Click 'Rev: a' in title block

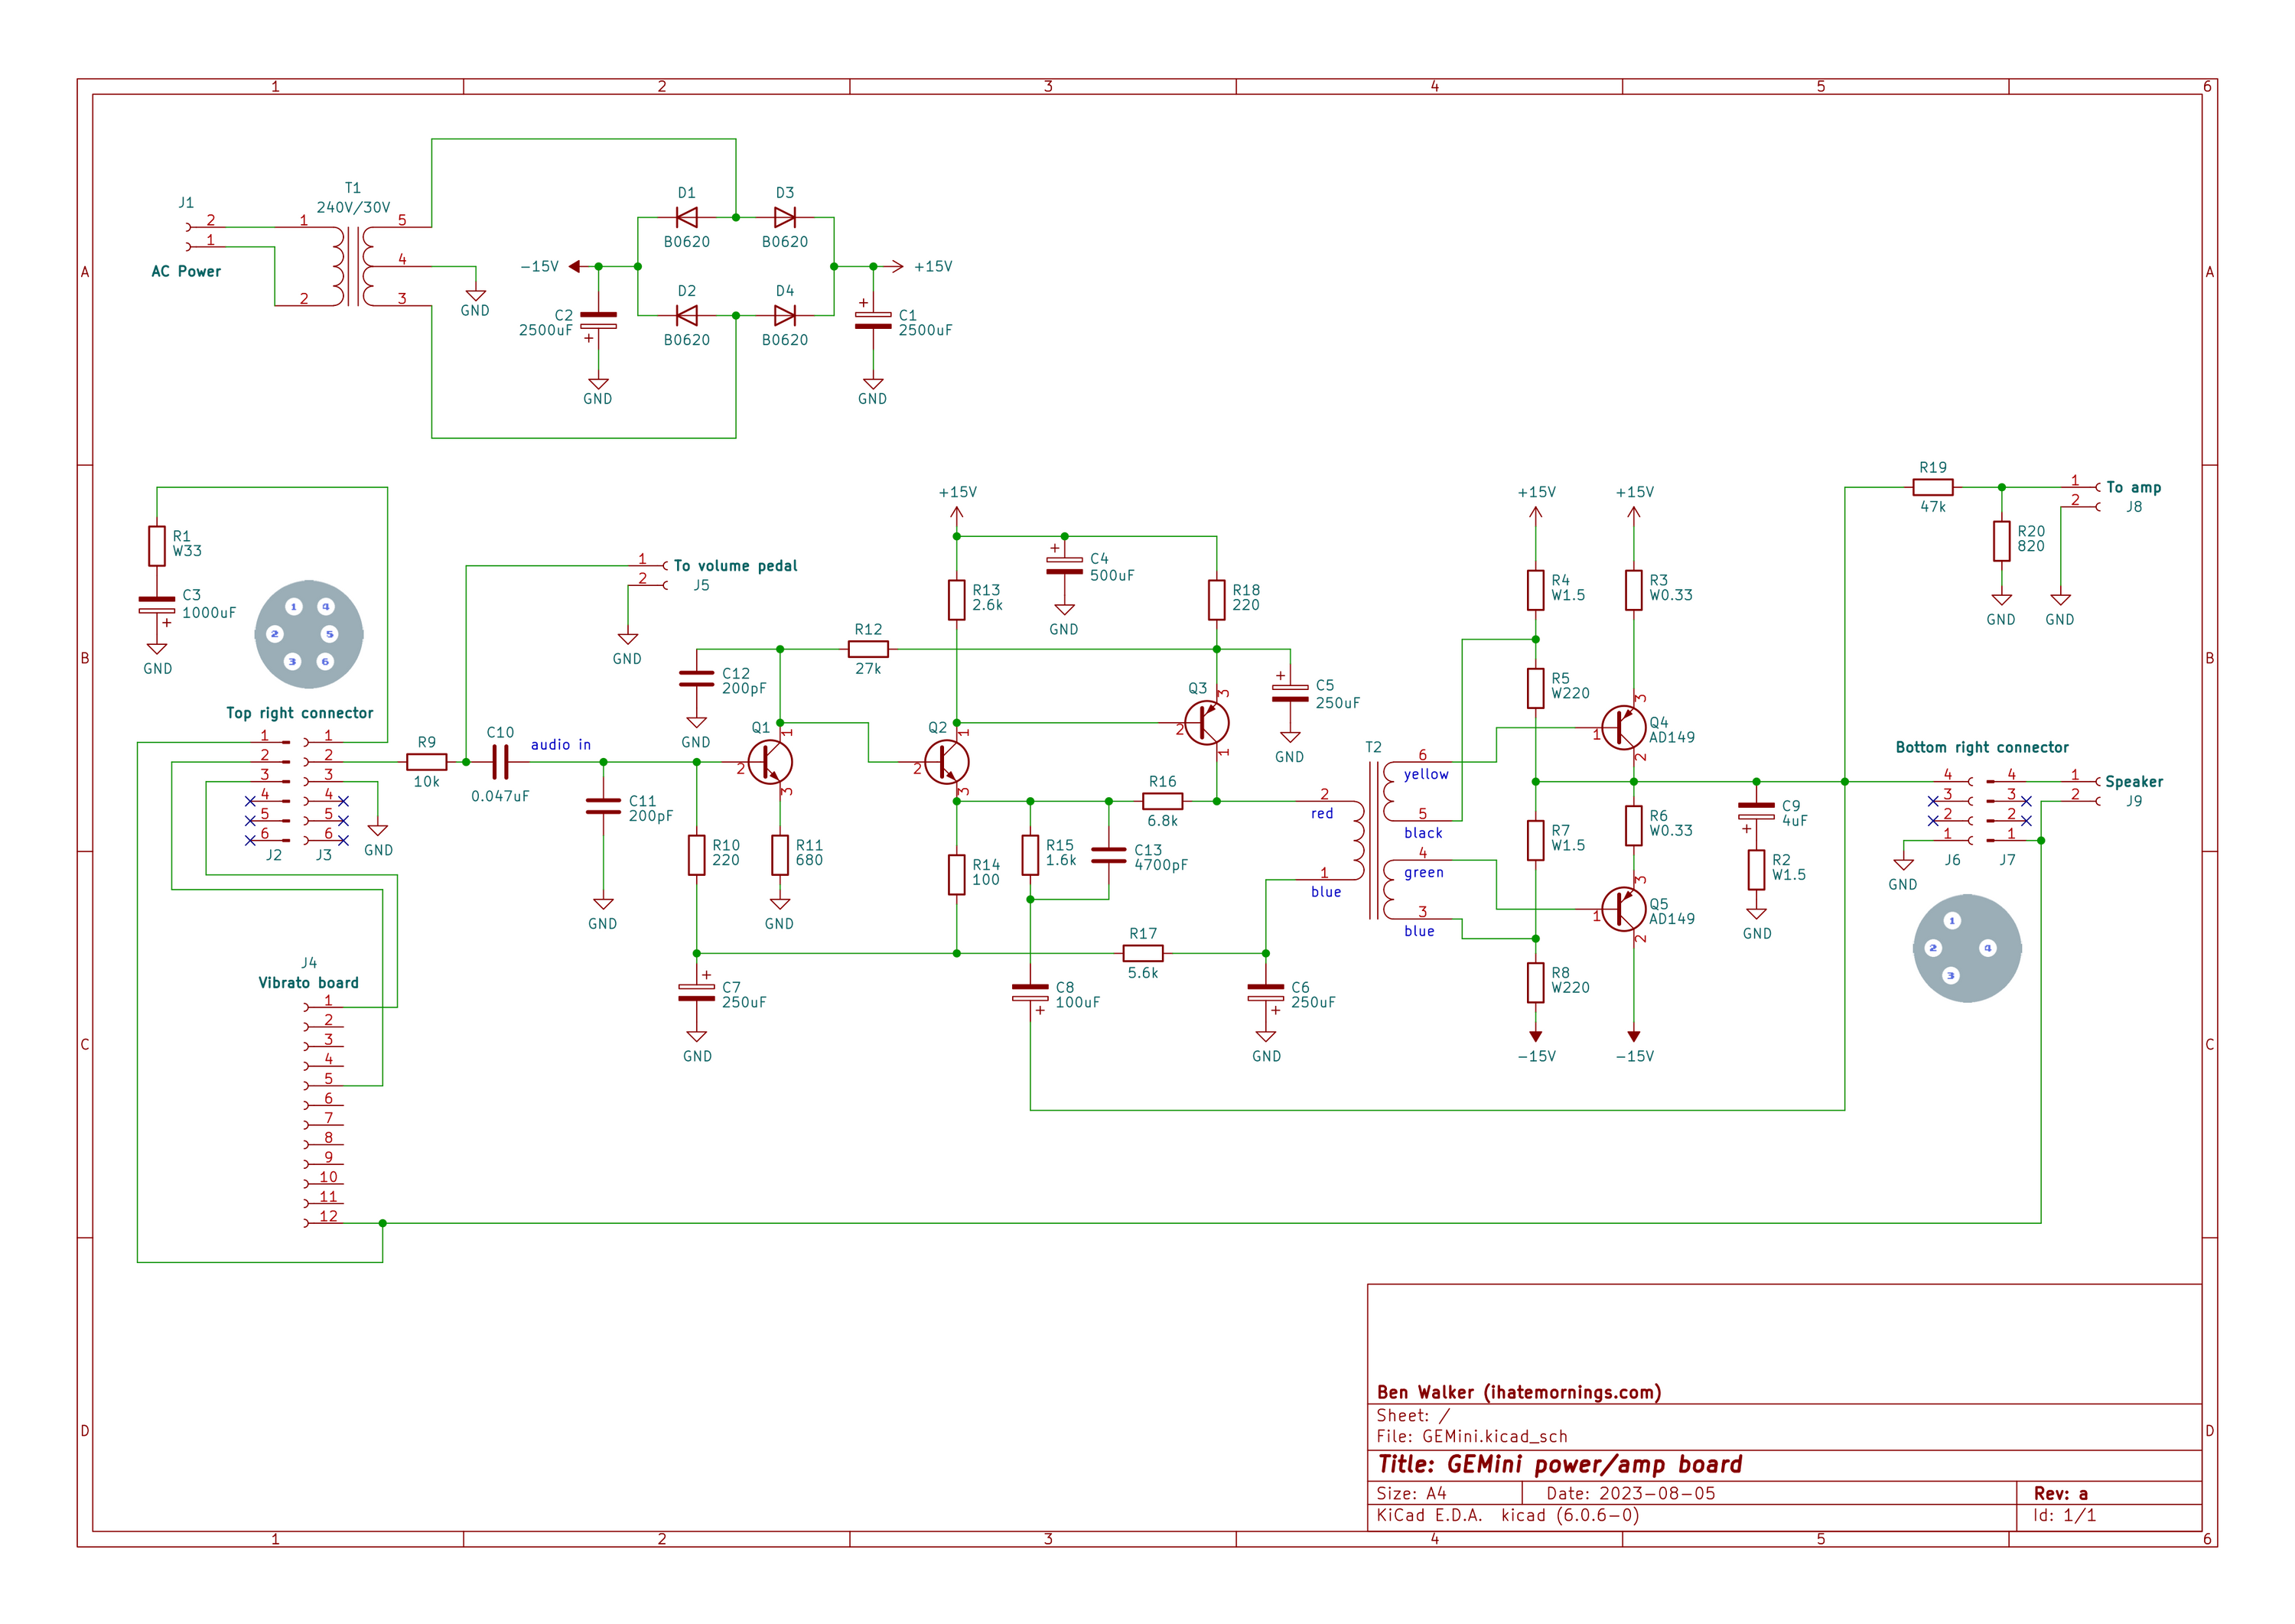click(2060, 1493)
